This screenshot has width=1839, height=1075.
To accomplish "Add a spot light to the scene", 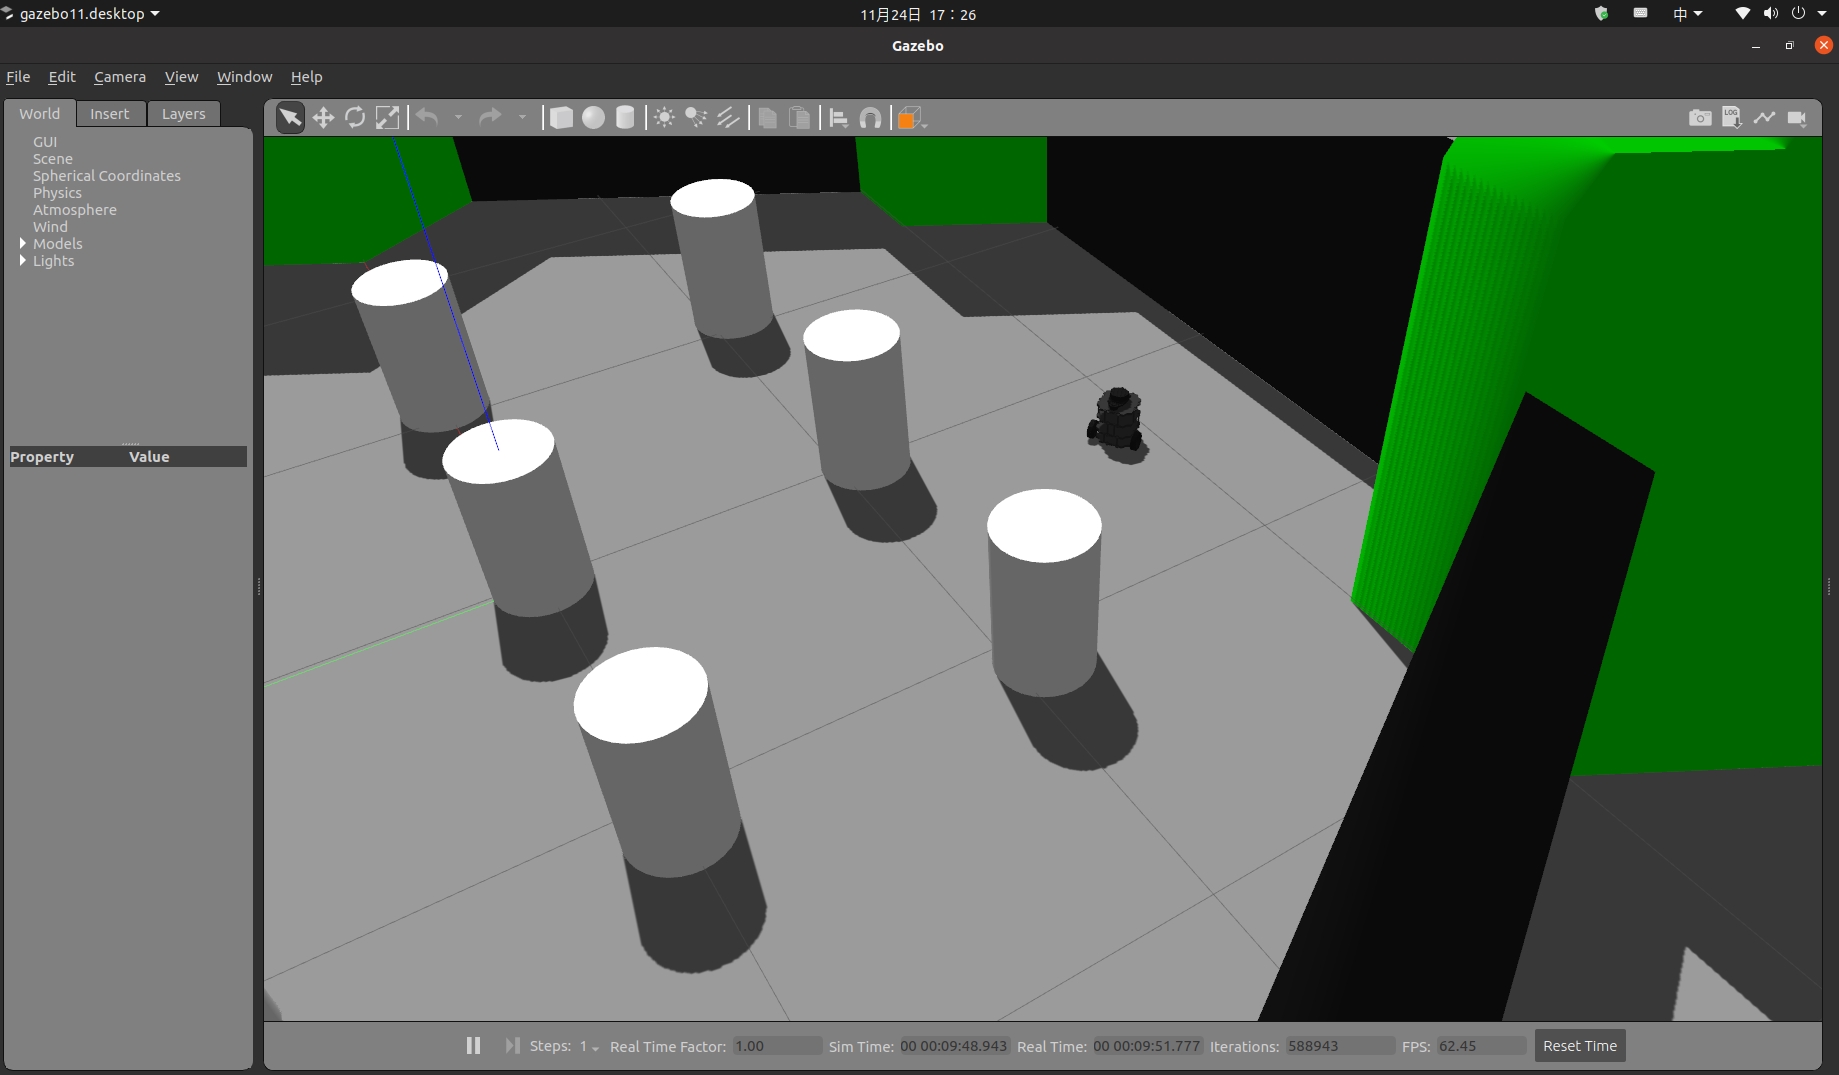I will (695, 117).
